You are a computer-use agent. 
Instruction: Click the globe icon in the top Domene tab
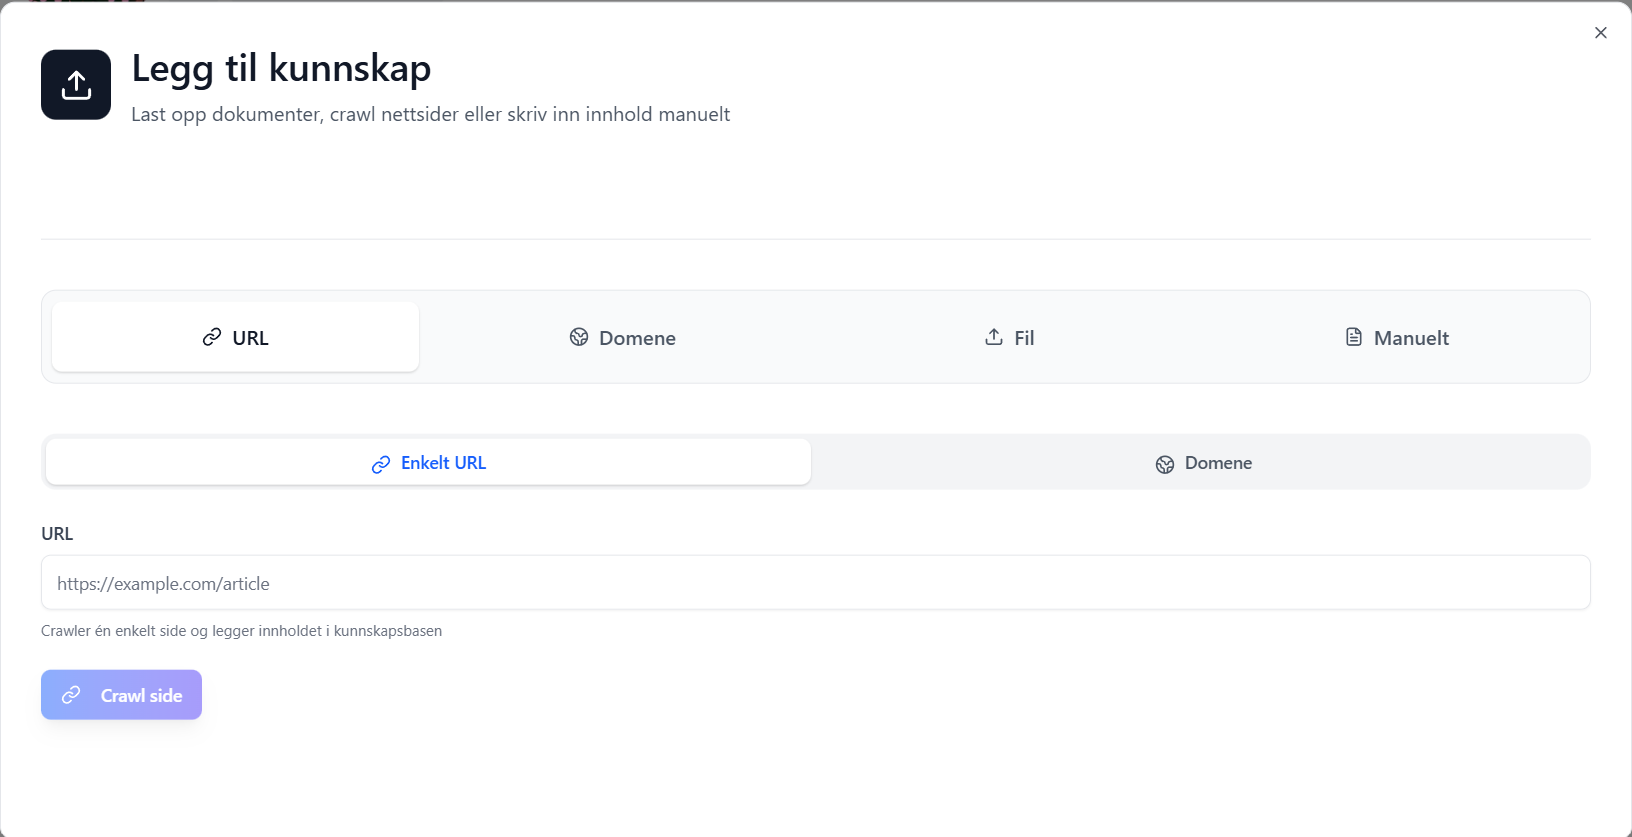[579, 337]
